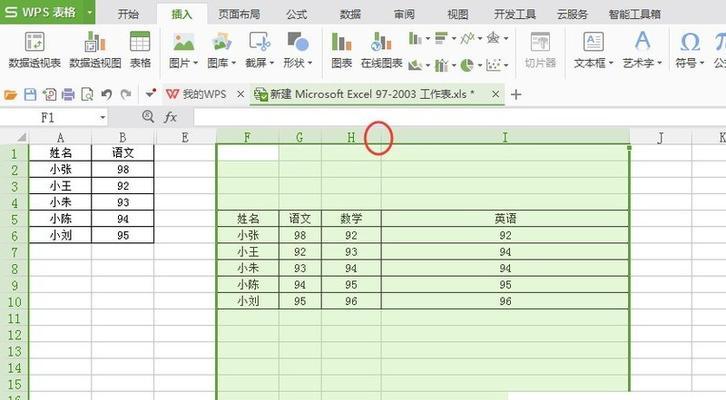Screen dimensions: 726x400
Task: Open the 云服务 tab
Action: (x=573, y=14)
